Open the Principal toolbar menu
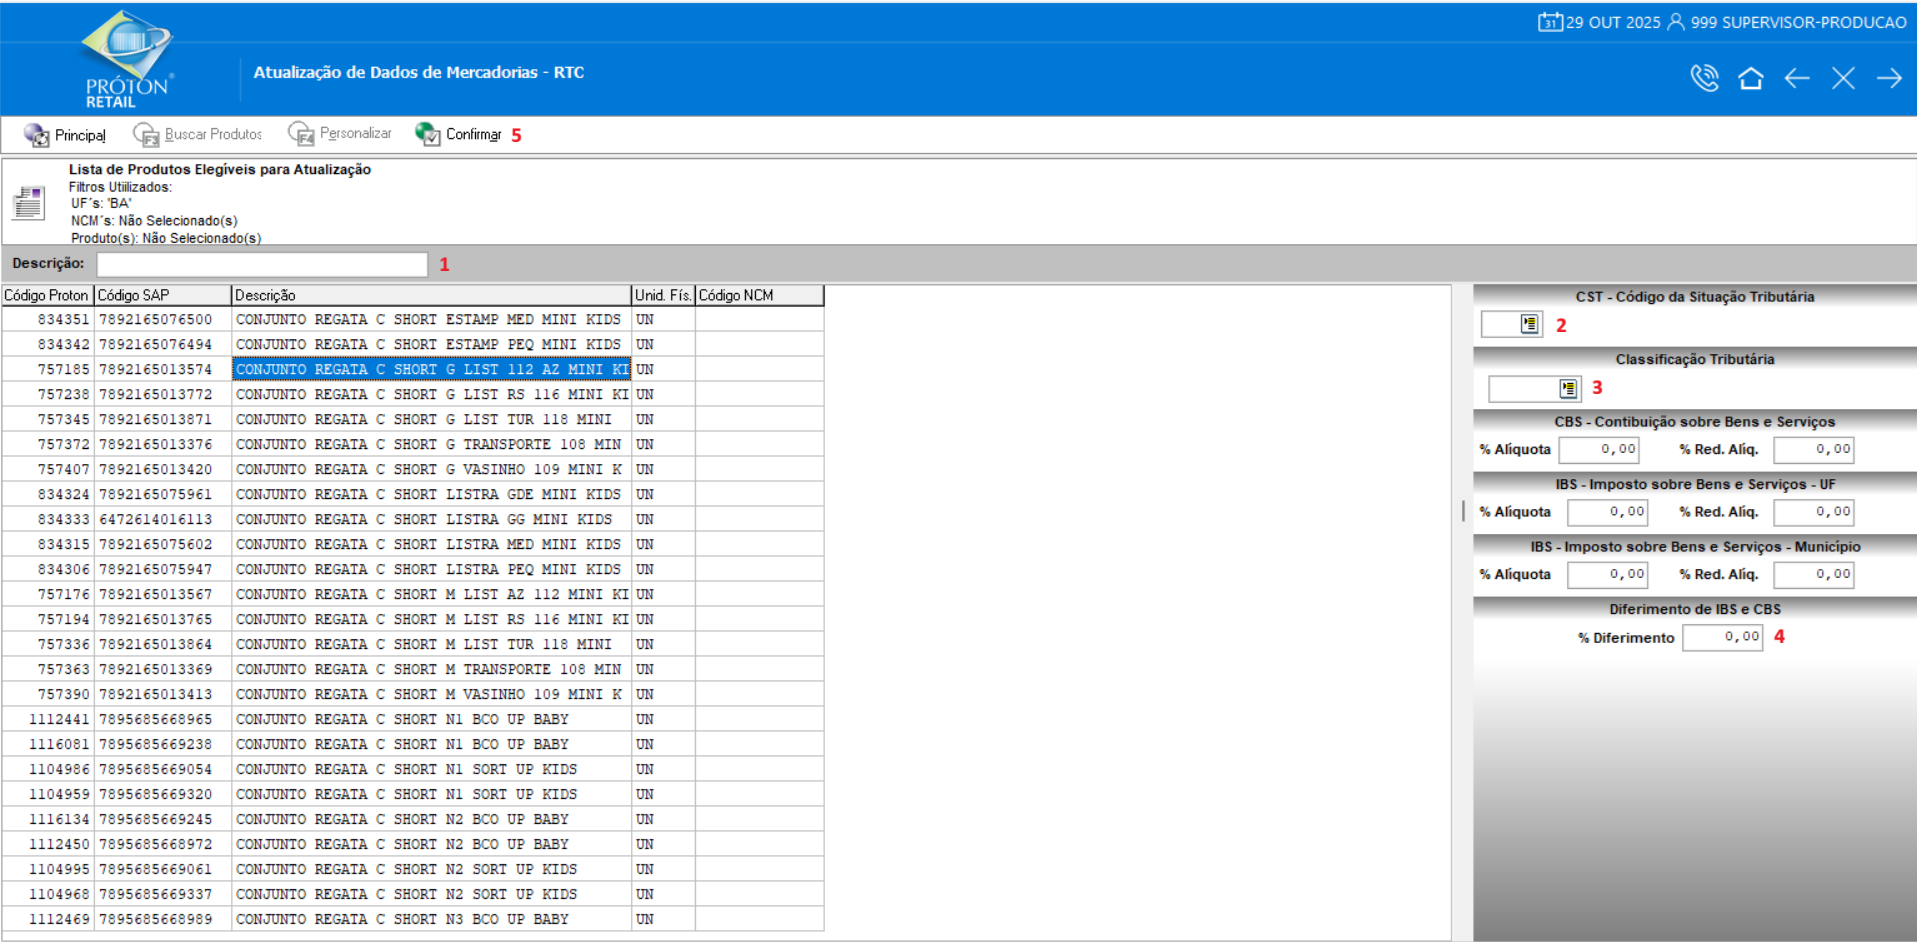 click(65, 135)
